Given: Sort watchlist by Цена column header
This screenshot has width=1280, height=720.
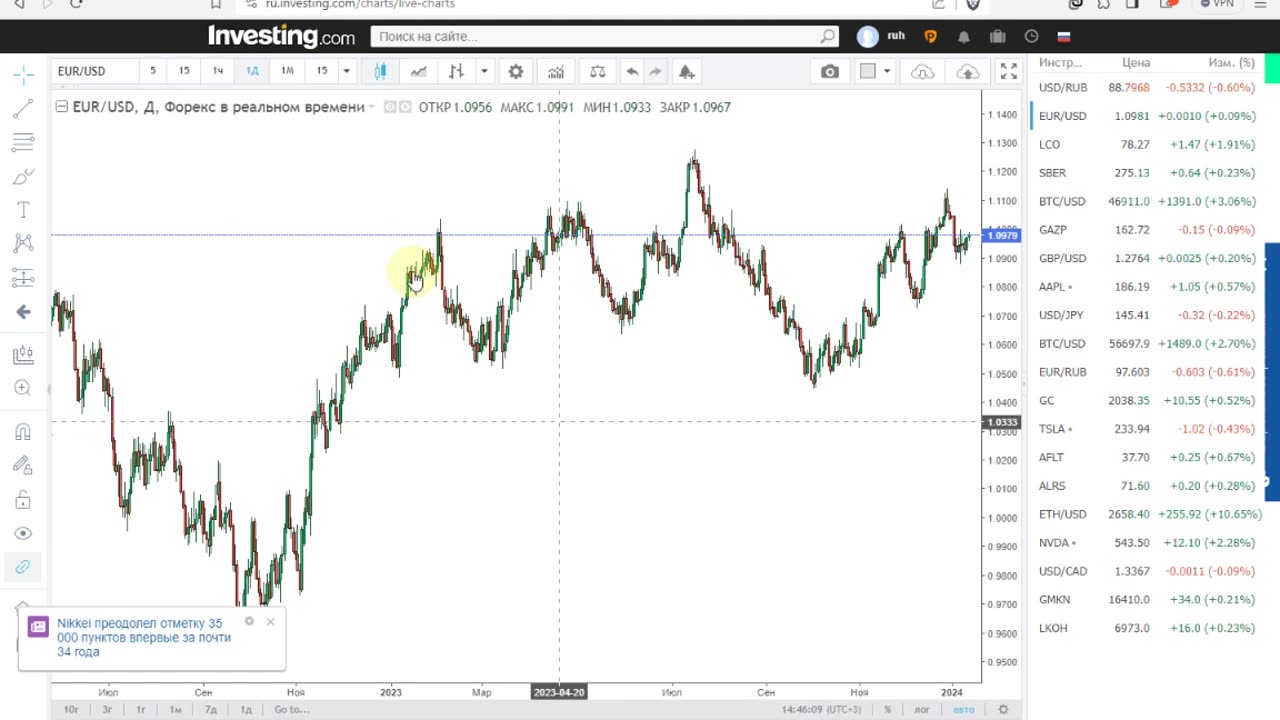Looking at the screenshot, I should (x=1136, y=62).
